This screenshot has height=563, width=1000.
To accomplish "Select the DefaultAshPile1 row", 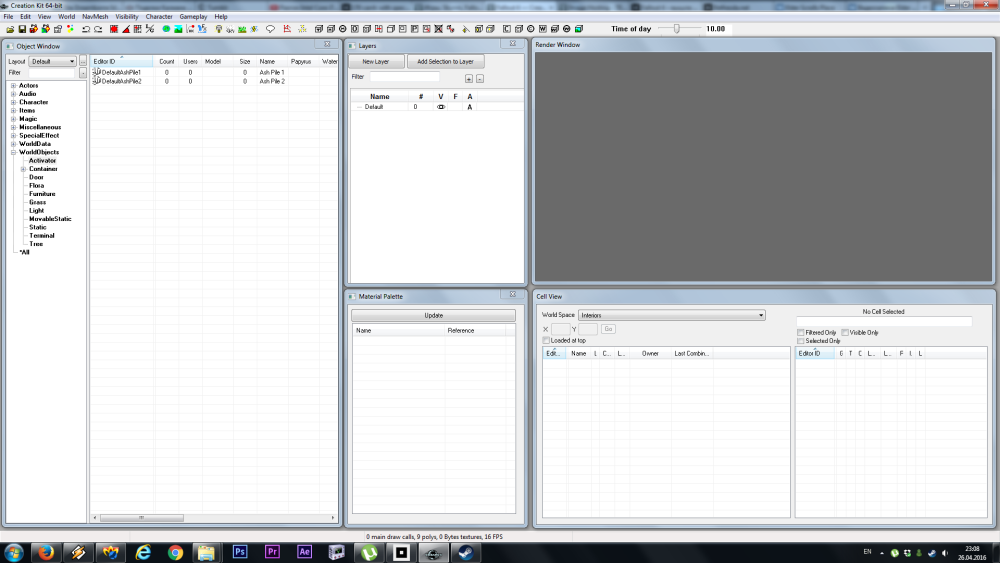I will (x=214, y=73).
